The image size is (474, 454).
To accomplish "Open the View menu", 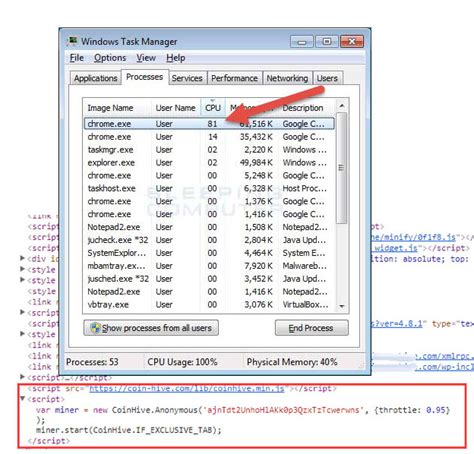I will tap(146, 58).
